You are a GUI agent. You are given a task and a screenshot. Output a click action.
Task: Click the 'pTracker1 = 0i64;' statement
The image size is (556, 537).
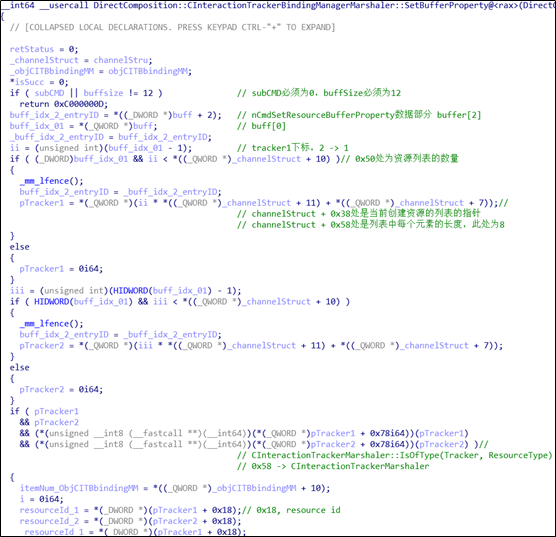pyautogui.click(x=61, y=269)
